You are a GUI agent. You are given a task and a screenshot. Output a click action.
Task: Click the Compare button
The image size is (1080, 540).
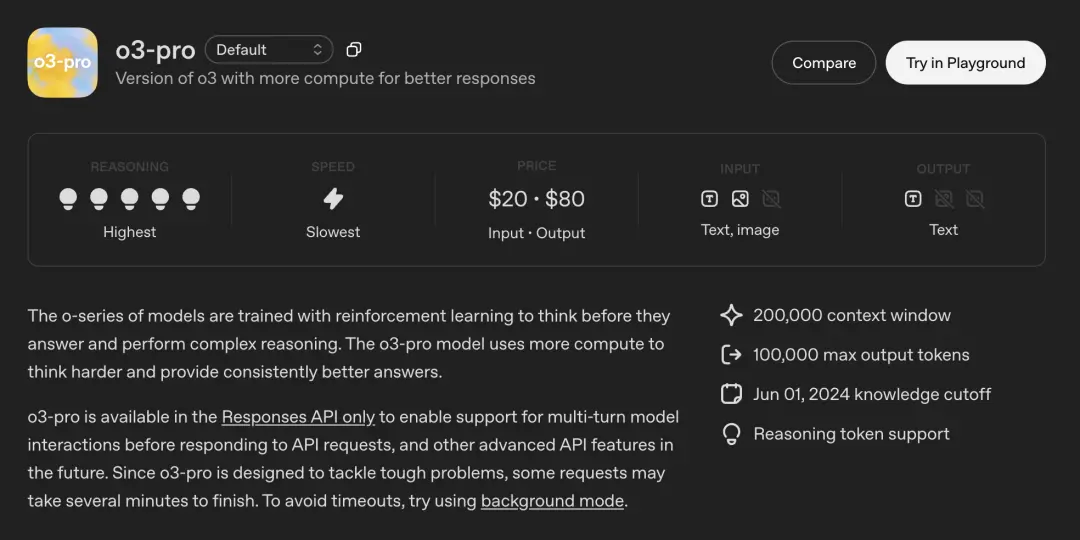tap(824, 63)
